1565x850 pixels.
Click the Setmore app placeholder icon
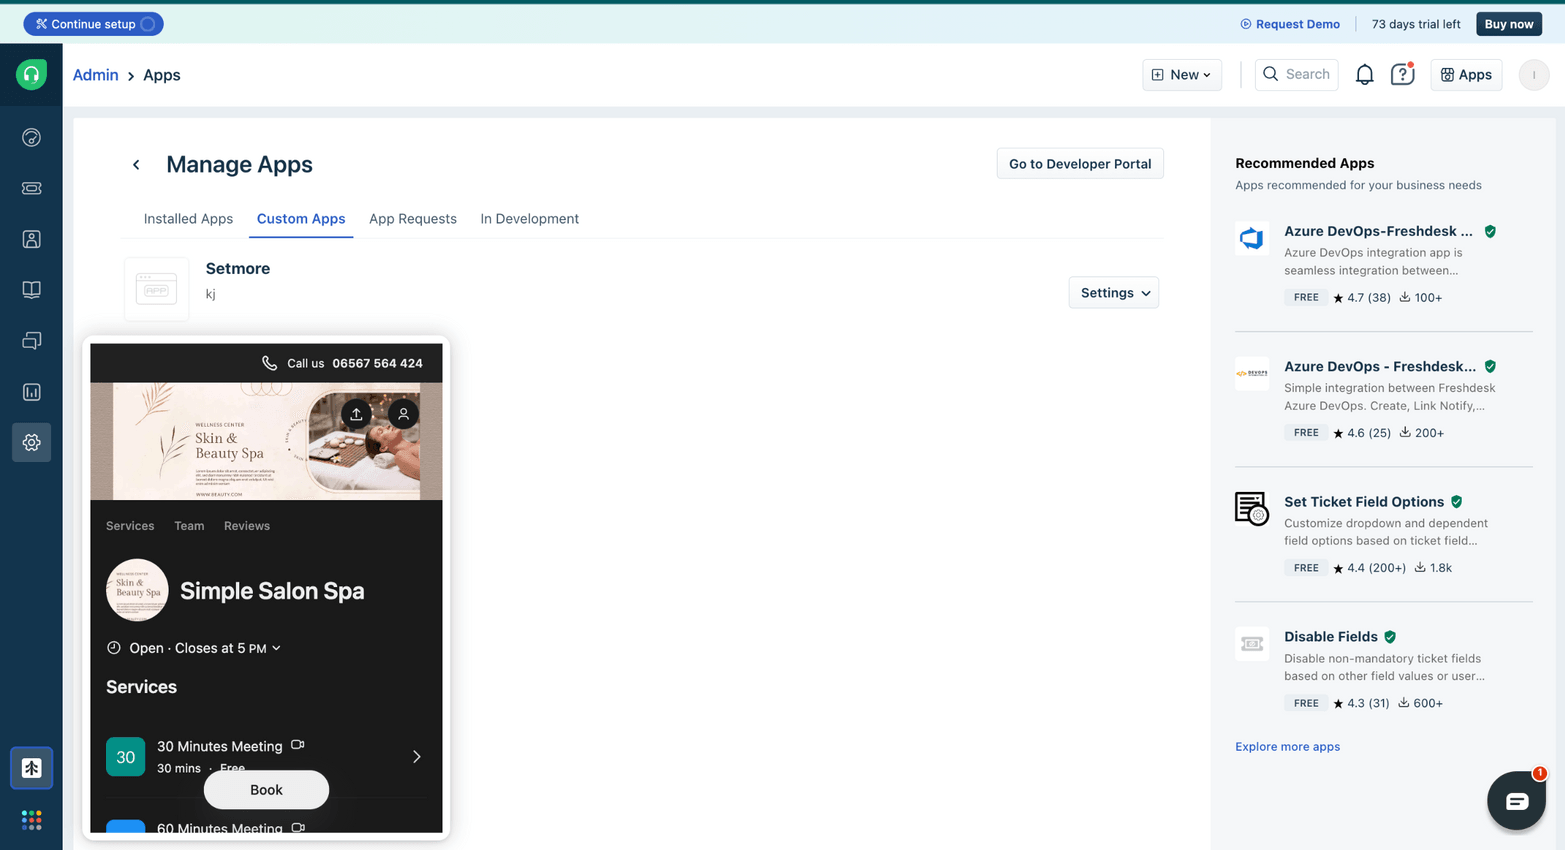click(156, 289)
